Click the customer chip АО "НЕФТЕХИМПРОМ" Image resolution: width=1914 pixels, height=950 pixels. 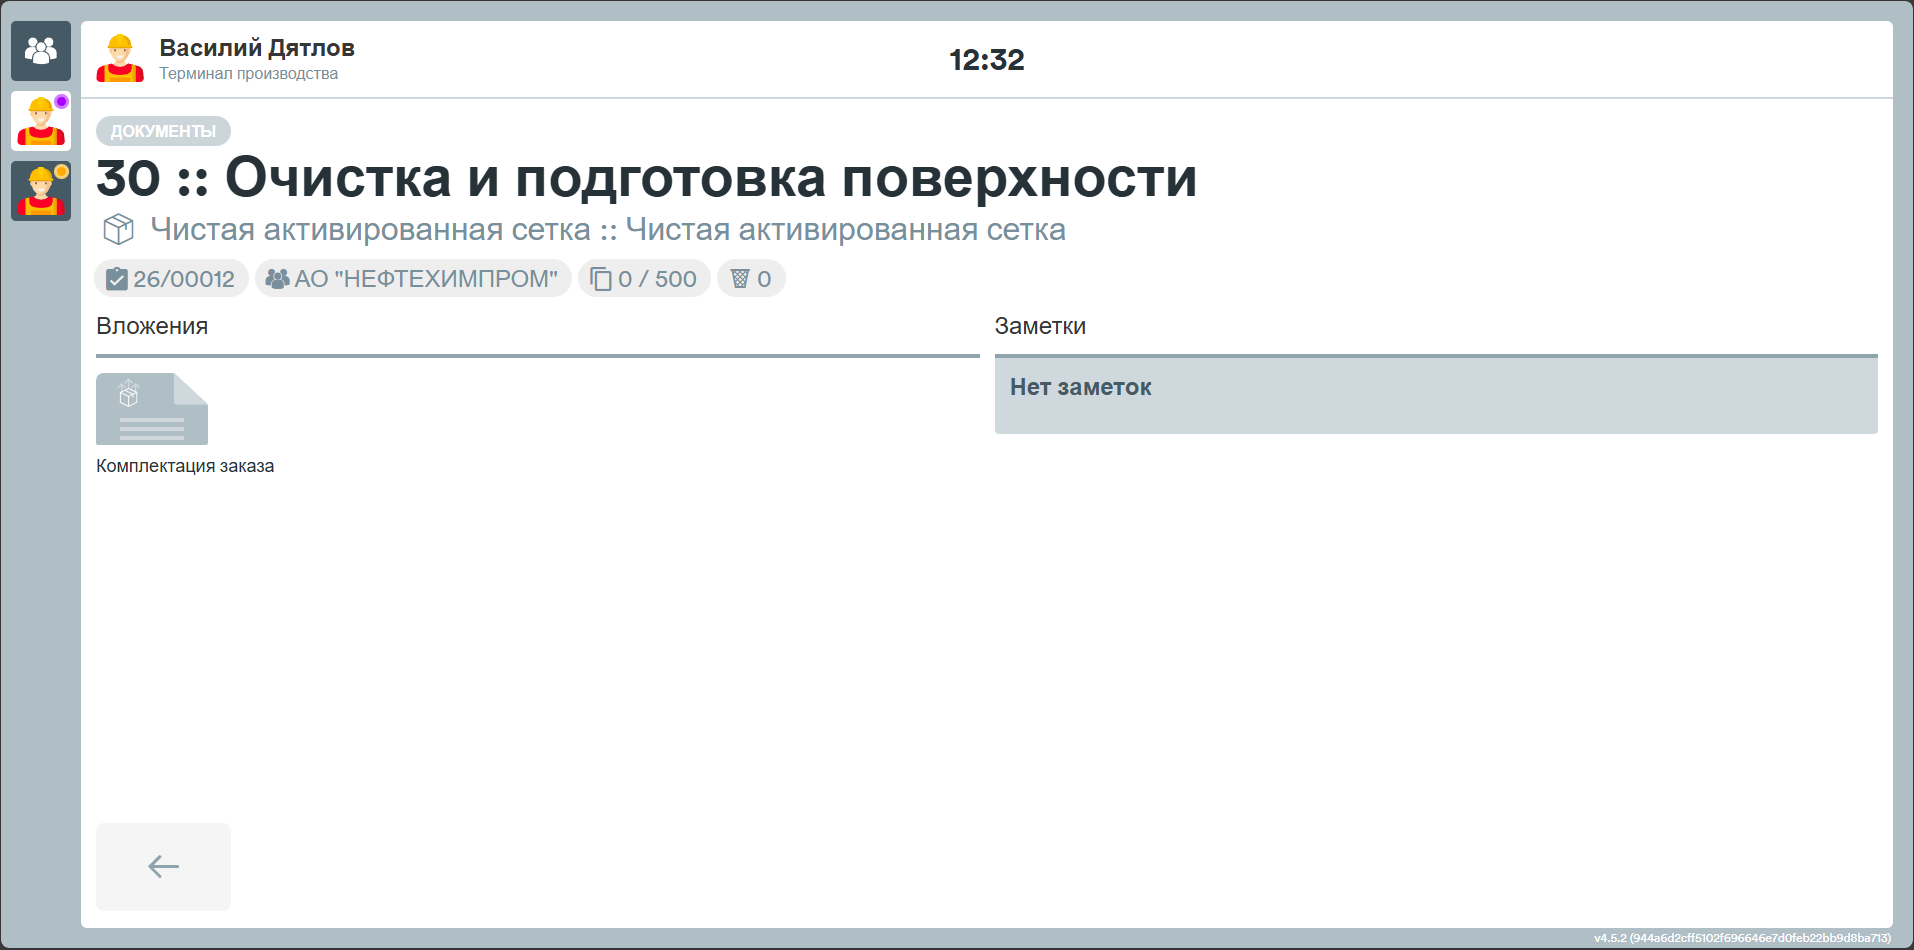point(413,278)
